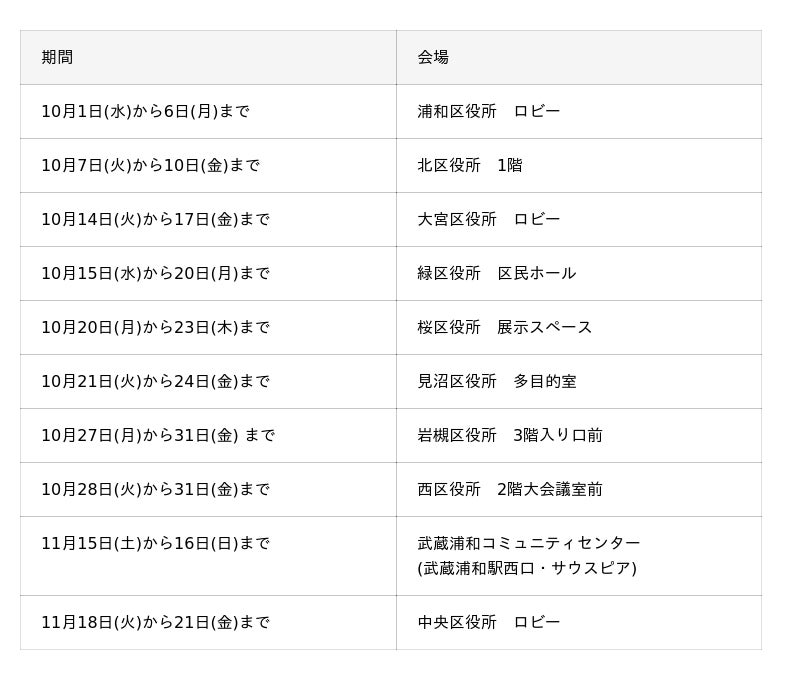Select the 11月15日(土)から16日(日)まで date cell

155,543
